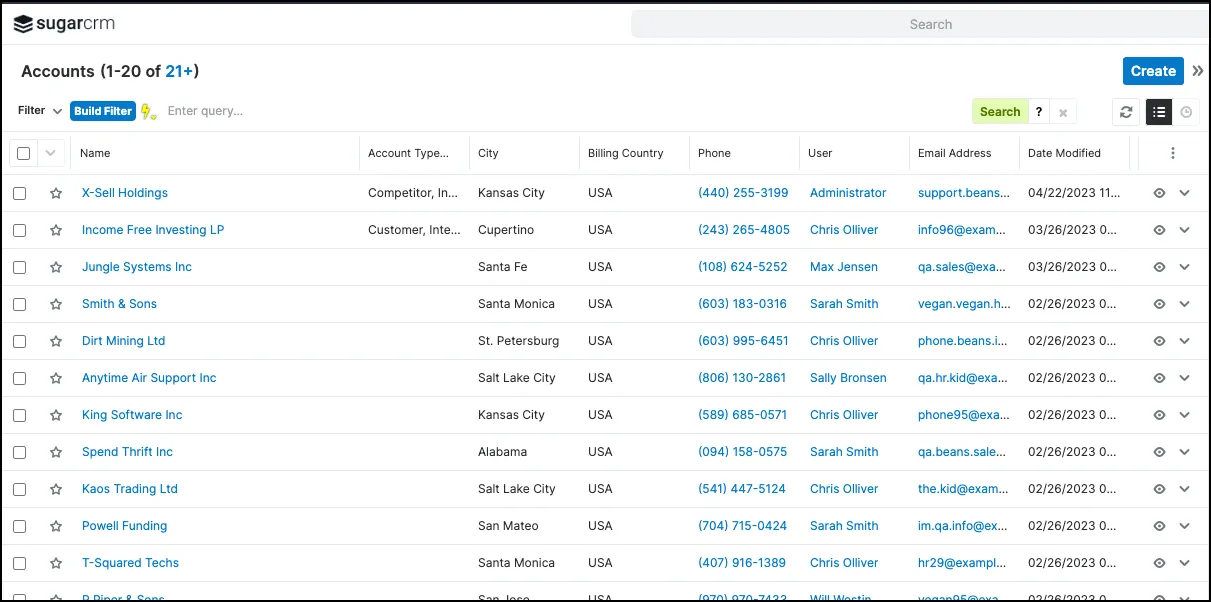1211x602 pixels.
Task: Toggle the select-all checkbox in header
Action: click(24, 153)
